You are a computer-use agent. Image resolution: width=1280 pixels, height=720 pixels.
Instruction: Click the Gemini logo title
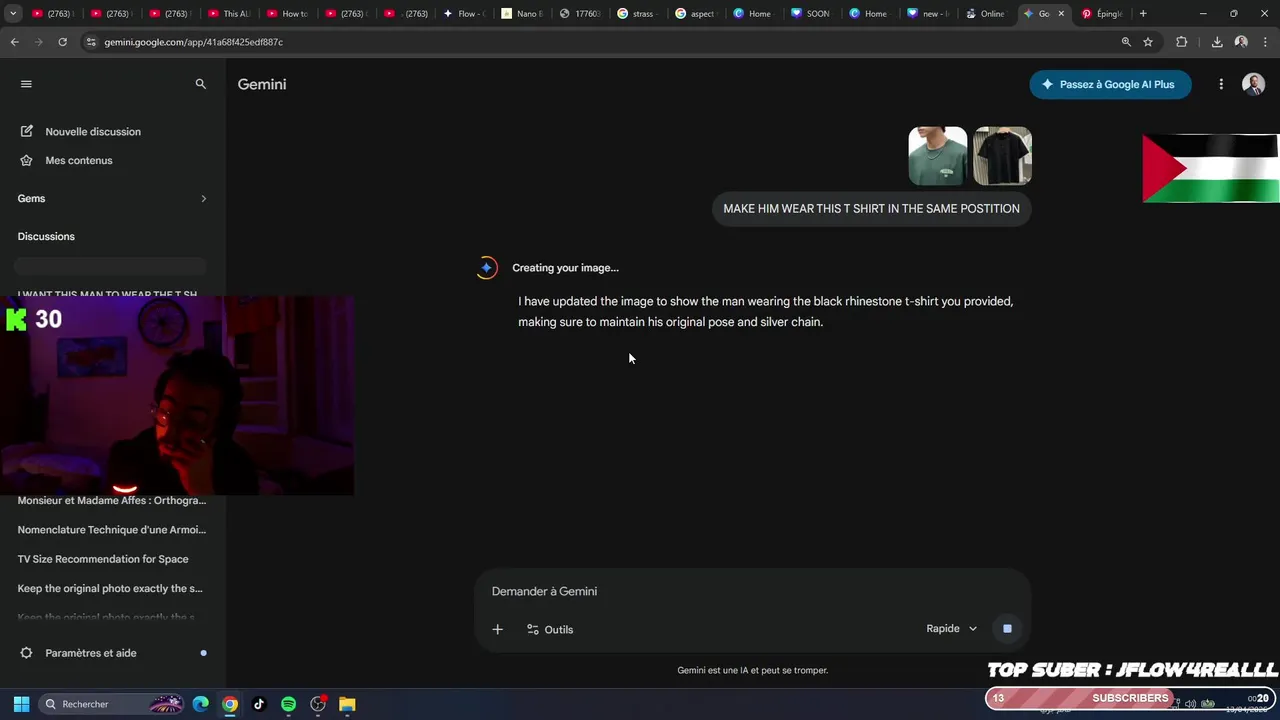coord(262,84)
